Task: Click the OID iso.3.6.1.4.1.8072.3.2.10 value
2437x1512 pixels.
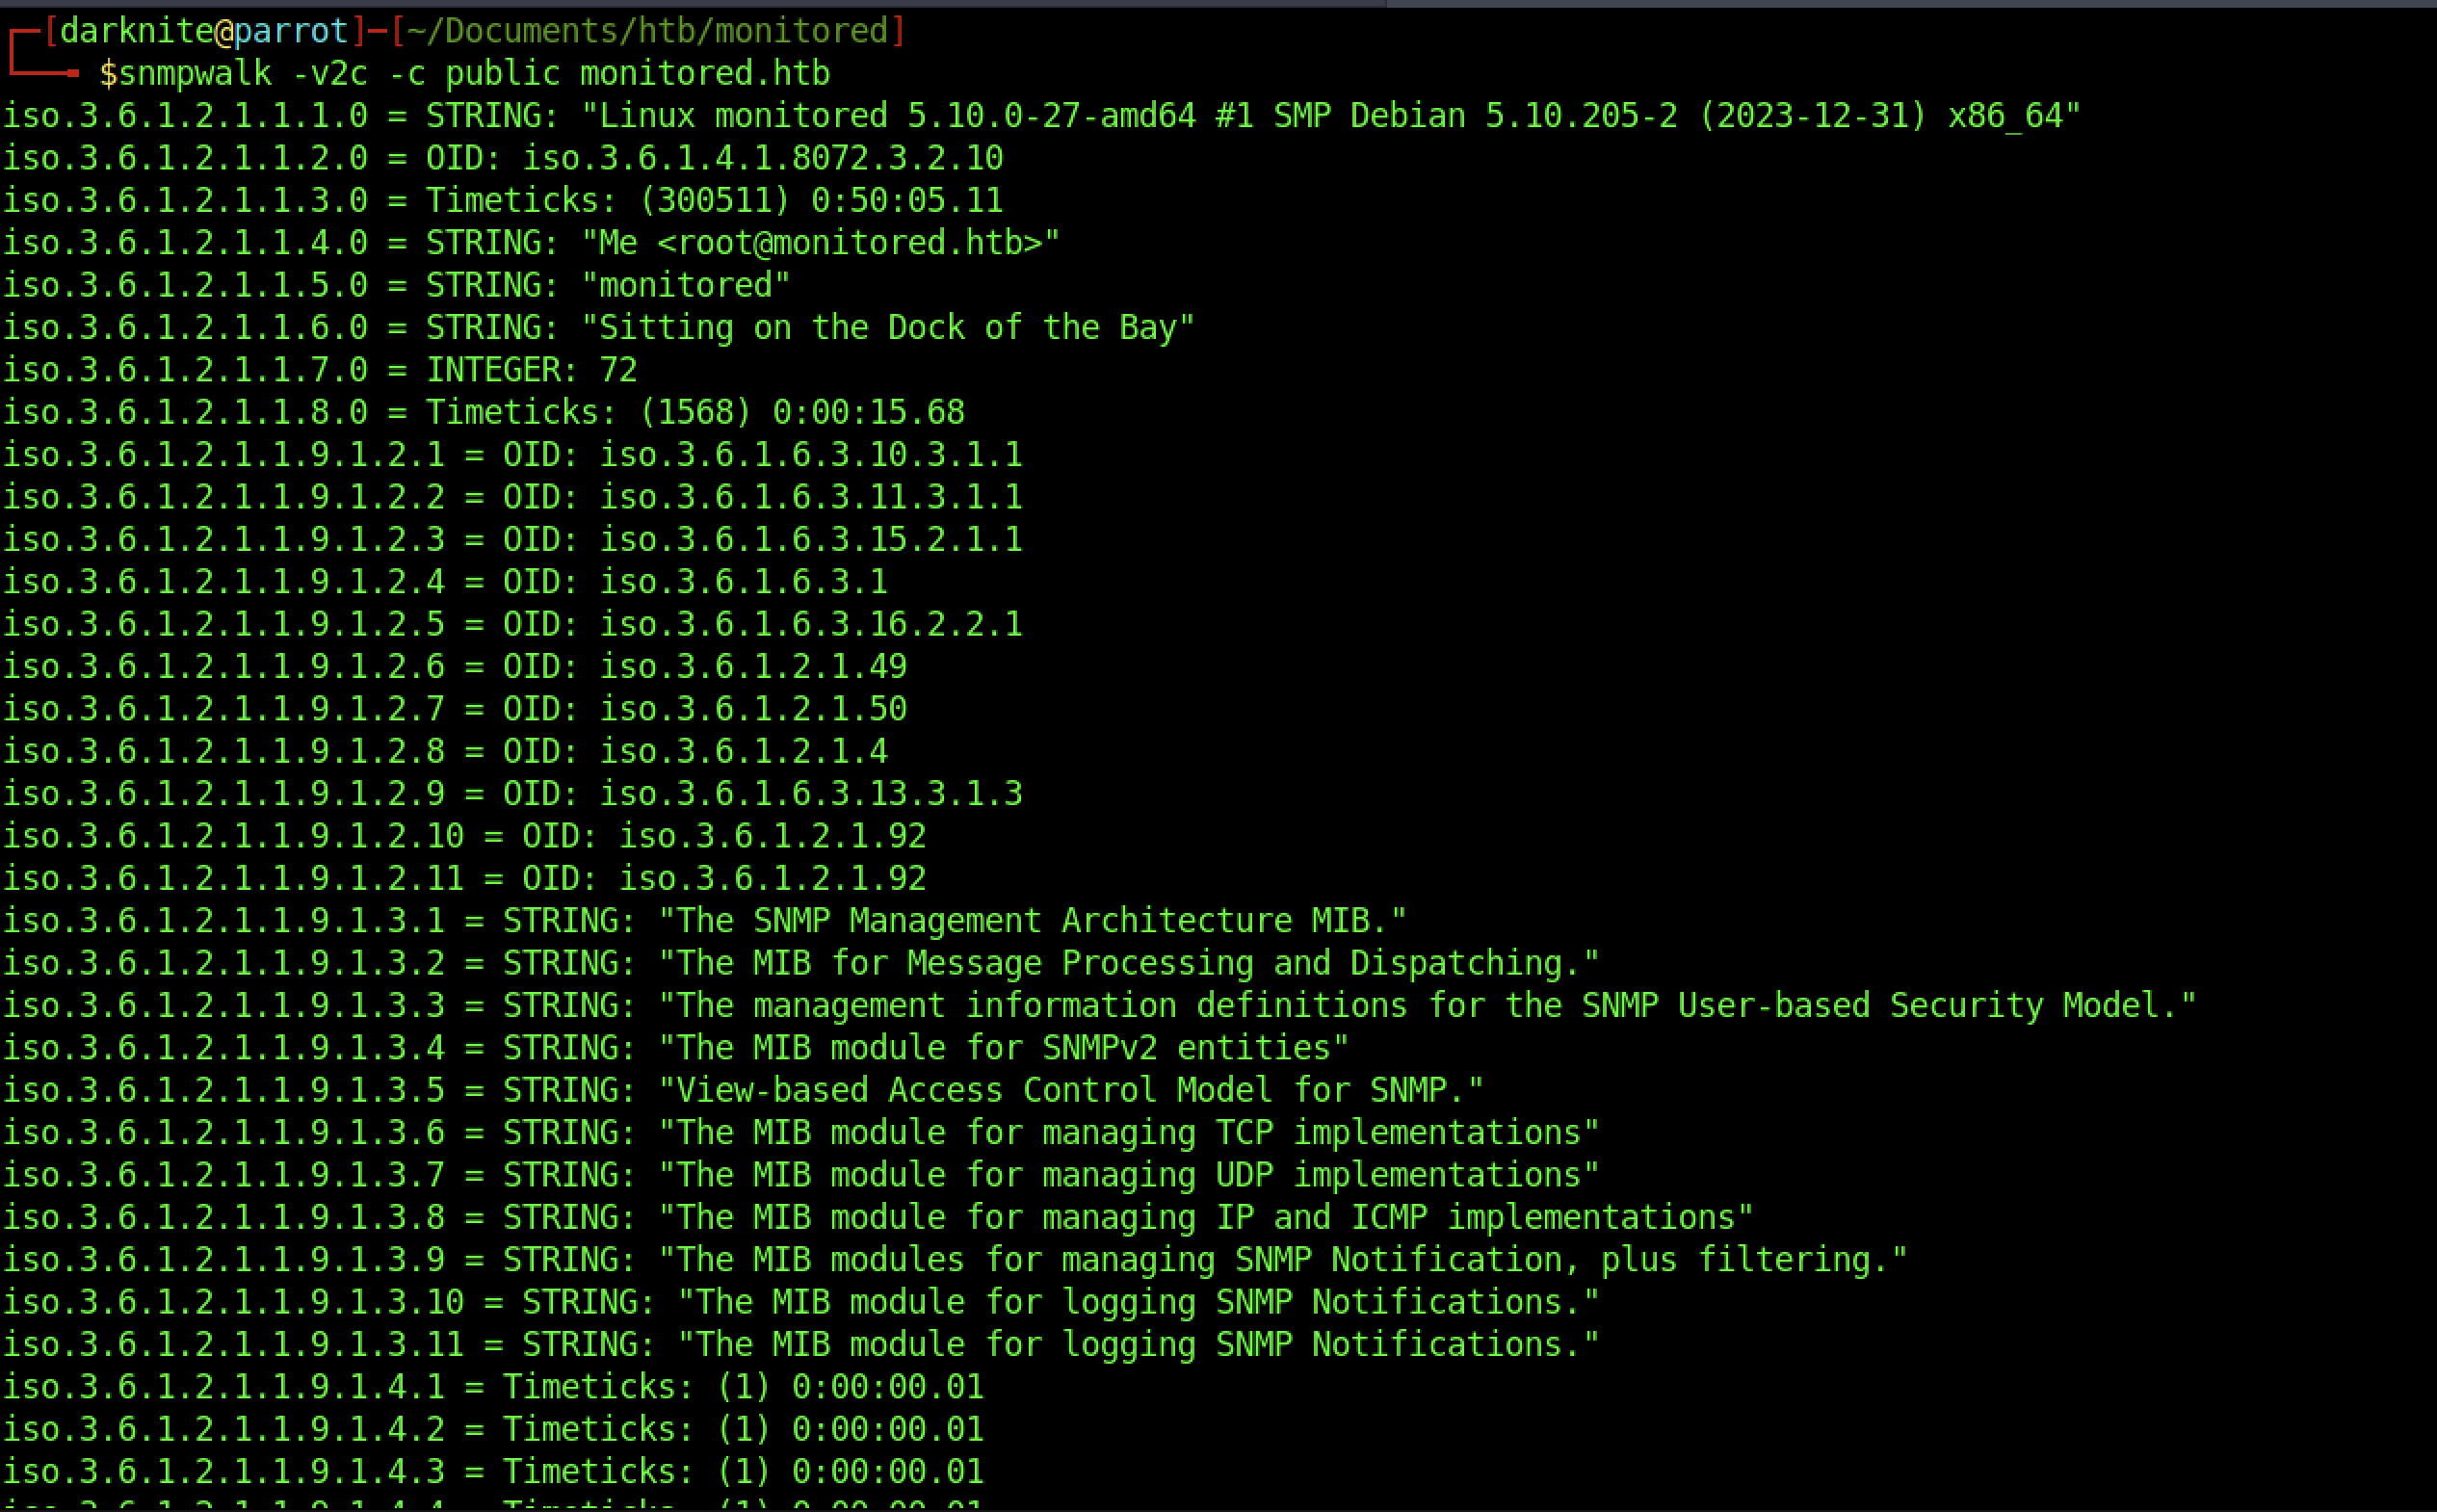Action: pos(763,158)
